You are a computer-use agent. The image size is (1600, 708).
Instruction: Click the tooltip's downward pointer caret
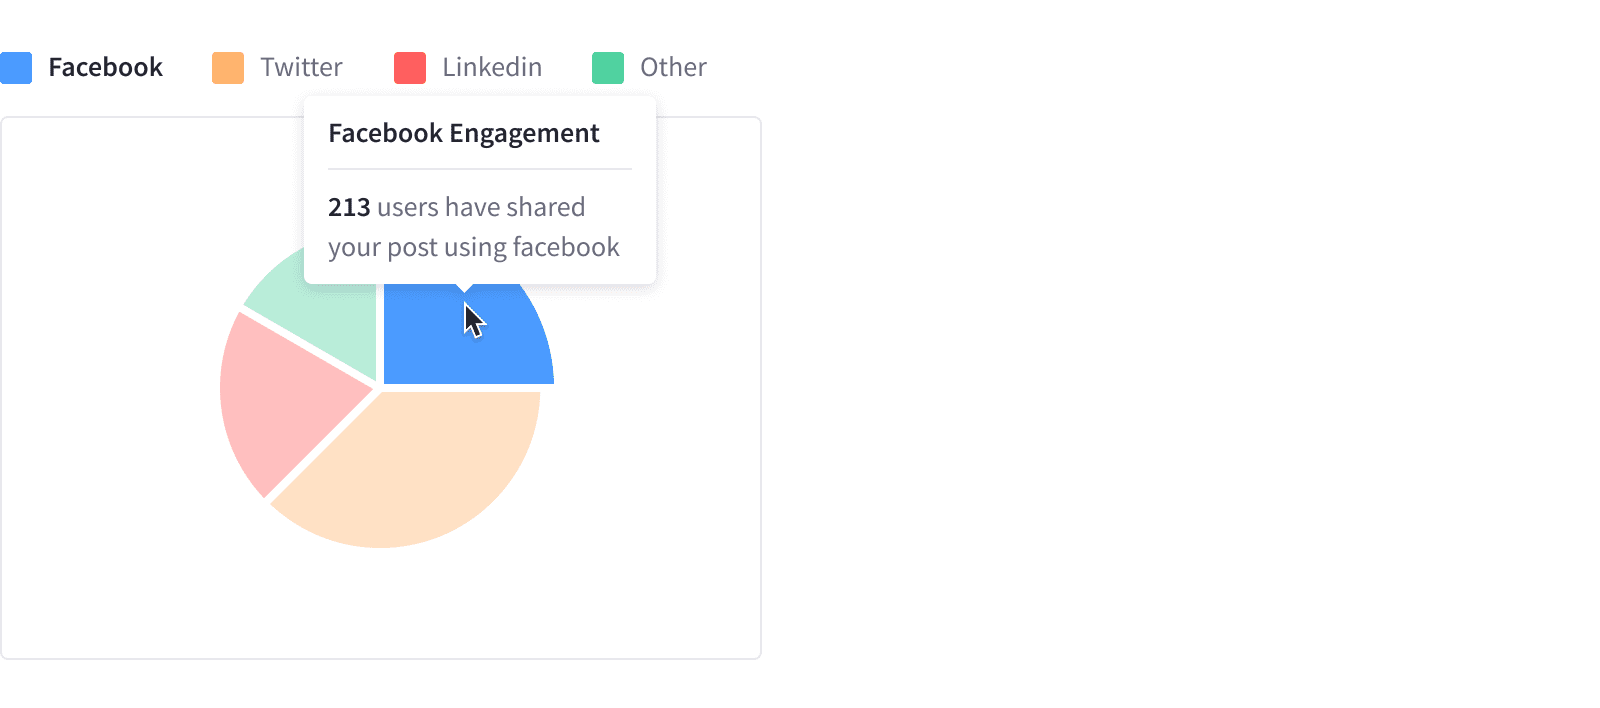pyautogui.click(x=464, y=288)
